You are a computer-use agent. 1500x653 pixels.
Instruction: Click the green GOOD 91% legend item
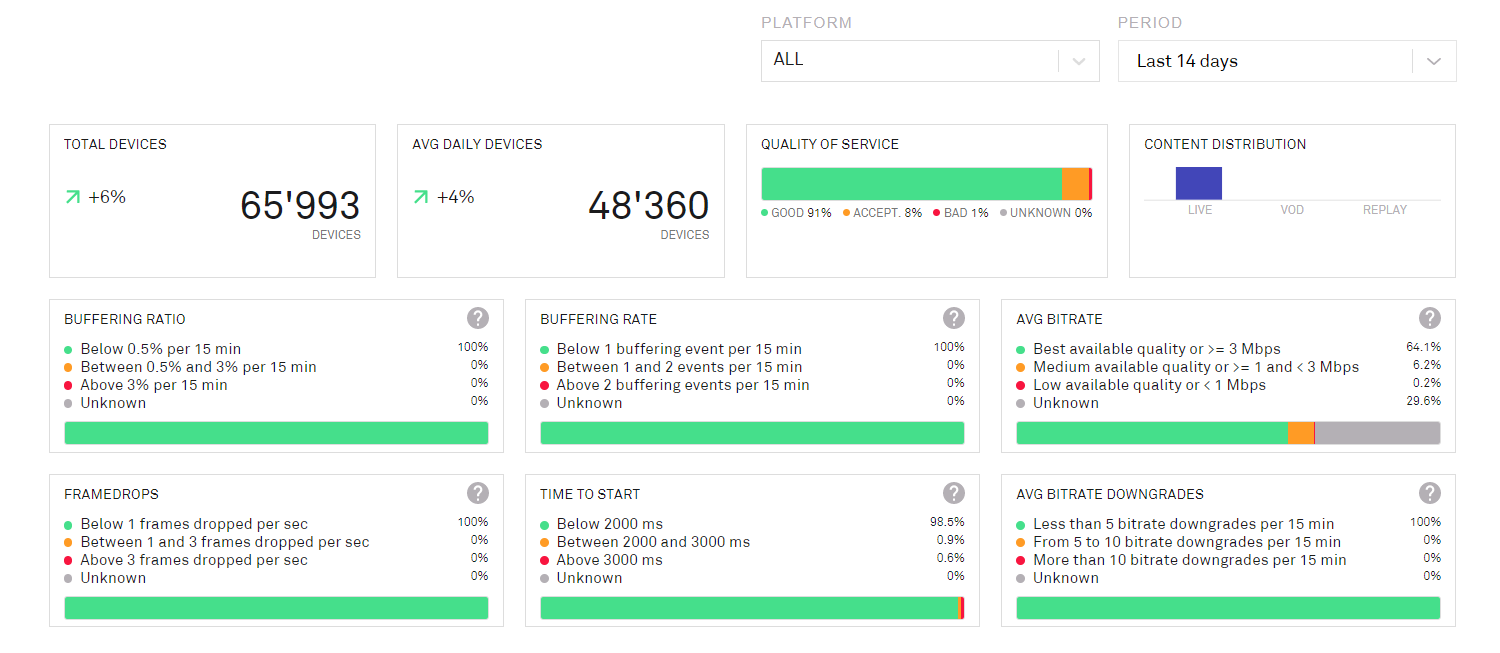coord(797,213)
